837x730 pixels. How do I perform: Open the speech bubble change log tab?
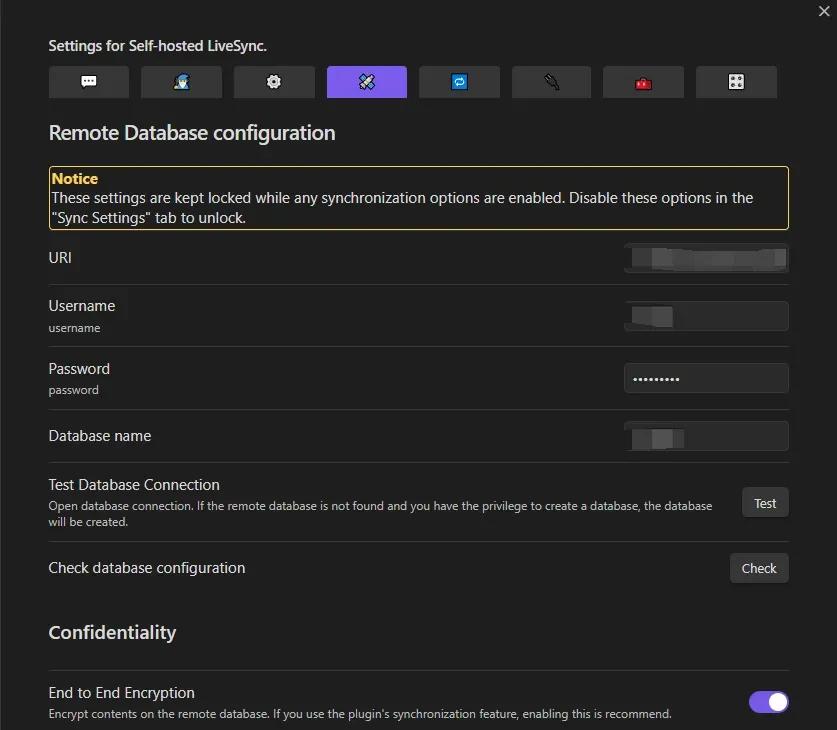(89, 82)
